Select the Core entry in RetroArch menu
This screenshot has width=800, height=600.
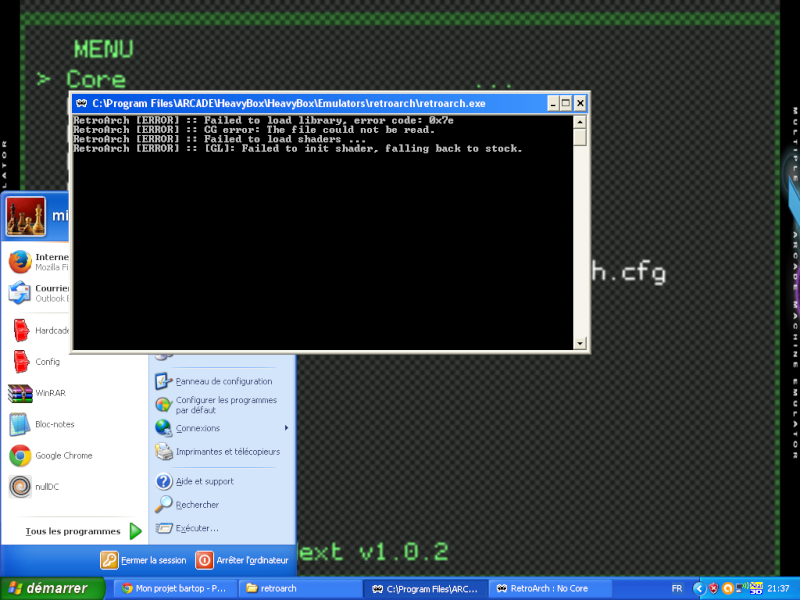click(x=96, y=80)
